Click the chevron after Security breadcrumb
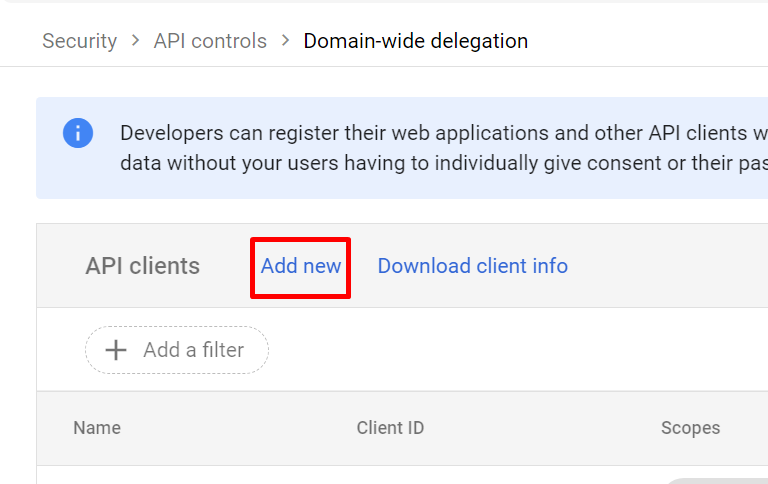The image size is (768, 484). tap(136, 41)
